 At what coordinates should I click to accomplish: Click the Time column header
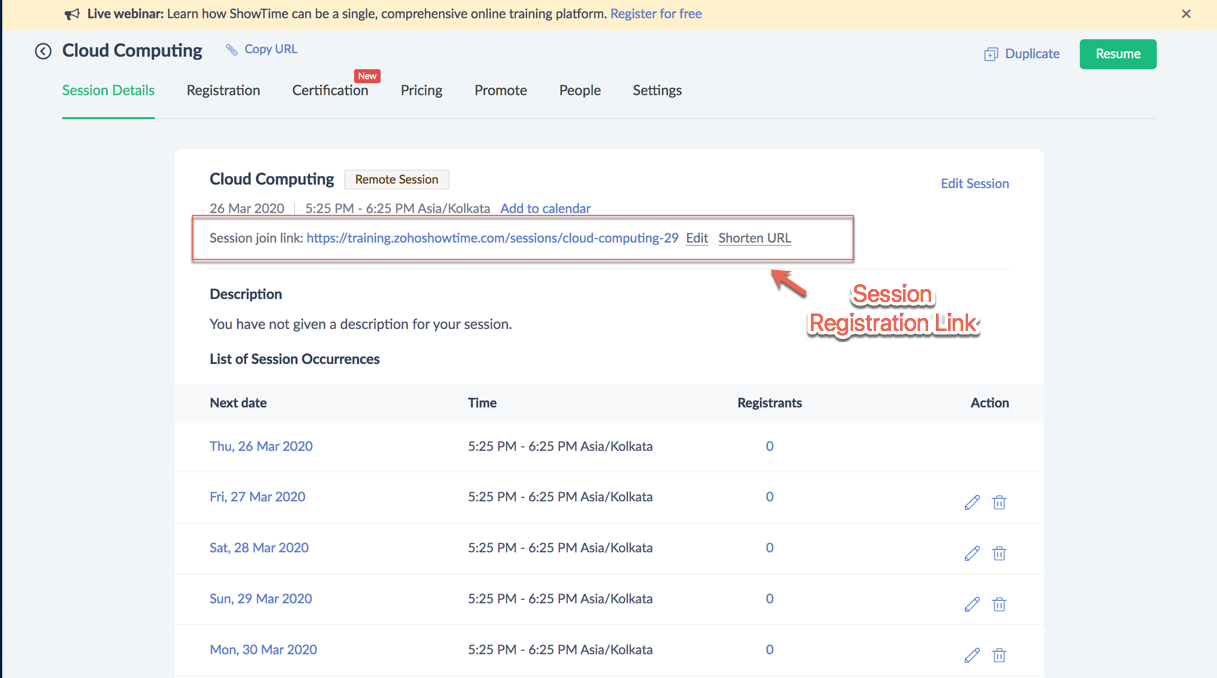point(482,403)
